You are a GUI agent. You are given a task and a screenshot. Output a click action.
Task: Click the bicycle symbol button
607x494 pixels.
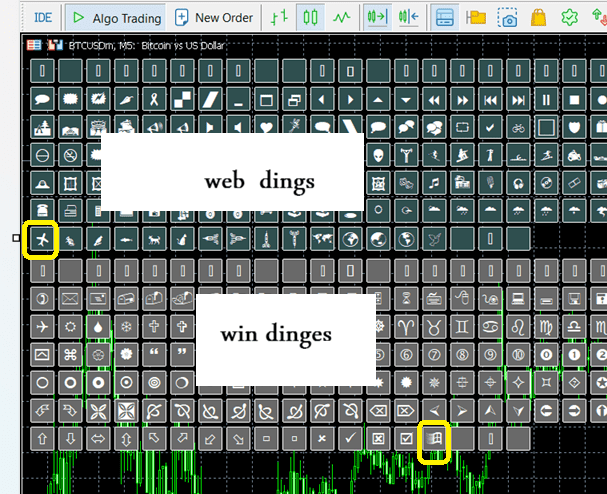tap(518, 127)
